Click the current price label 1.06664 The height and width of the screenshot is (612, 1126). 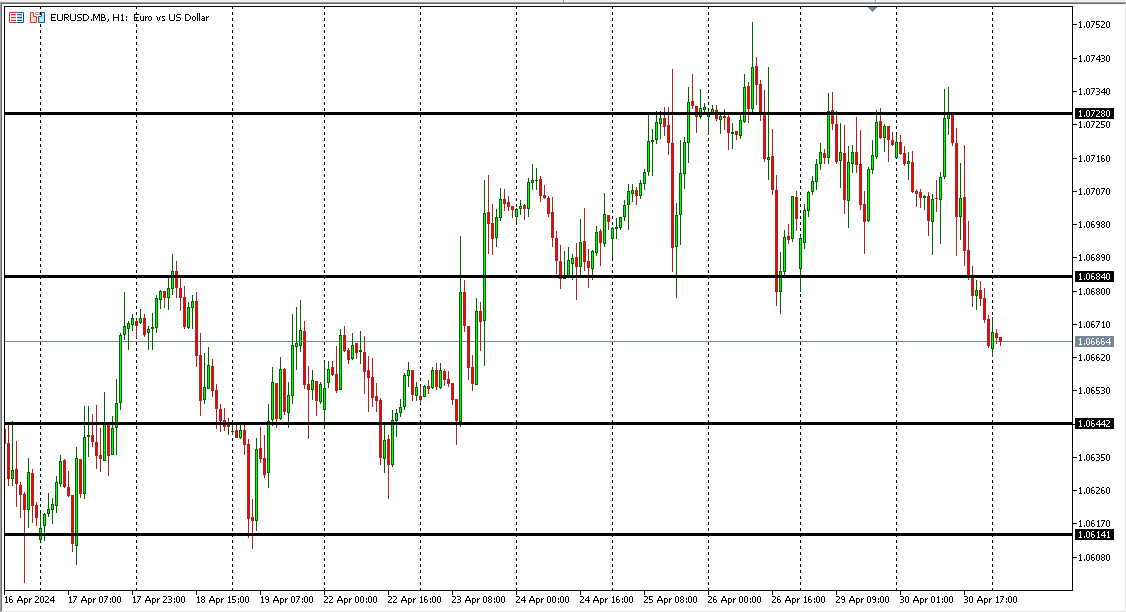pyautogui.click(x=1094, y=342)
